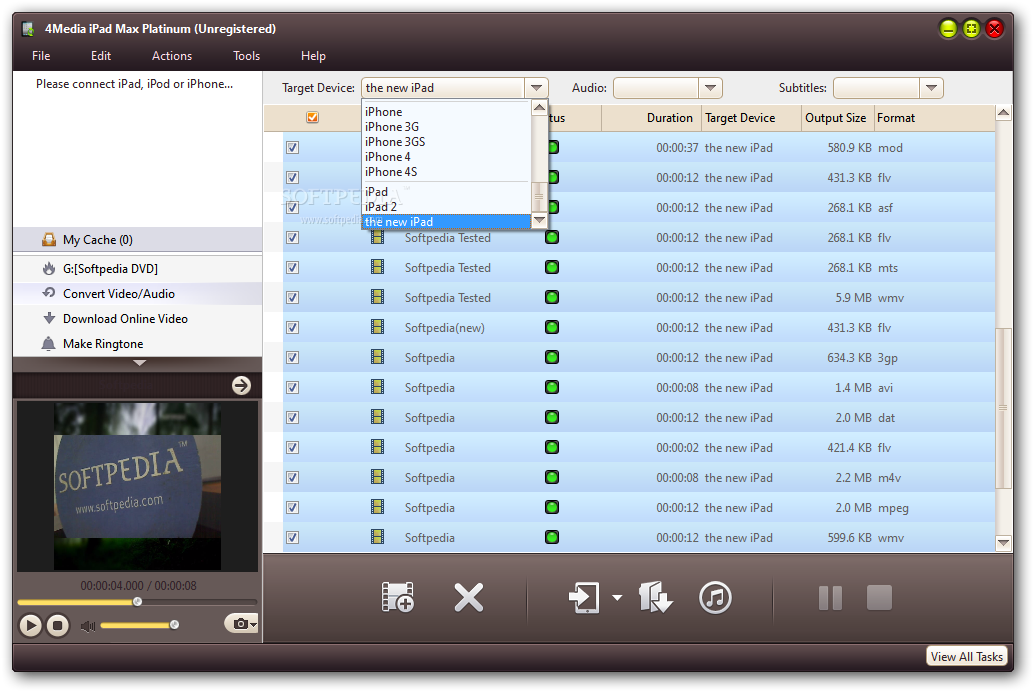
Task: Play the preview video
Action: pos(30,625)
